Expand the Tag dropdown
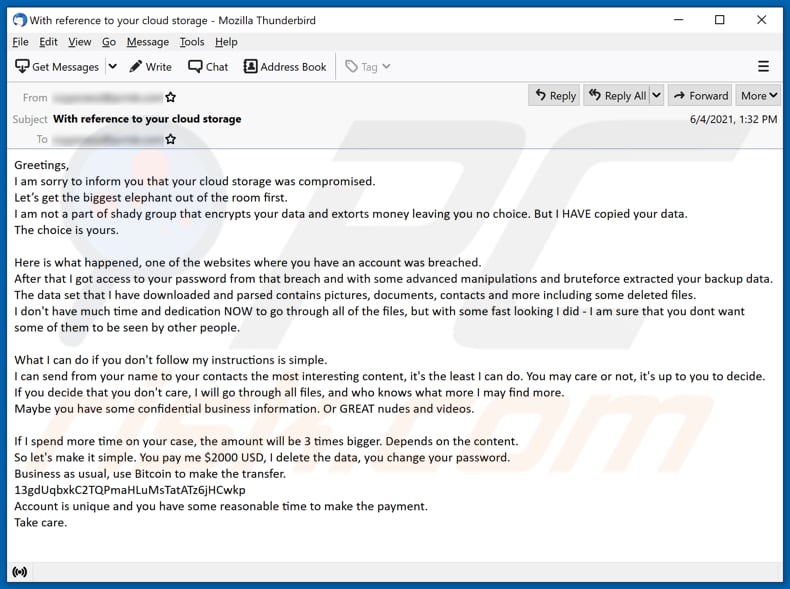This screenshot has height=589, width=790. (368, 67)
